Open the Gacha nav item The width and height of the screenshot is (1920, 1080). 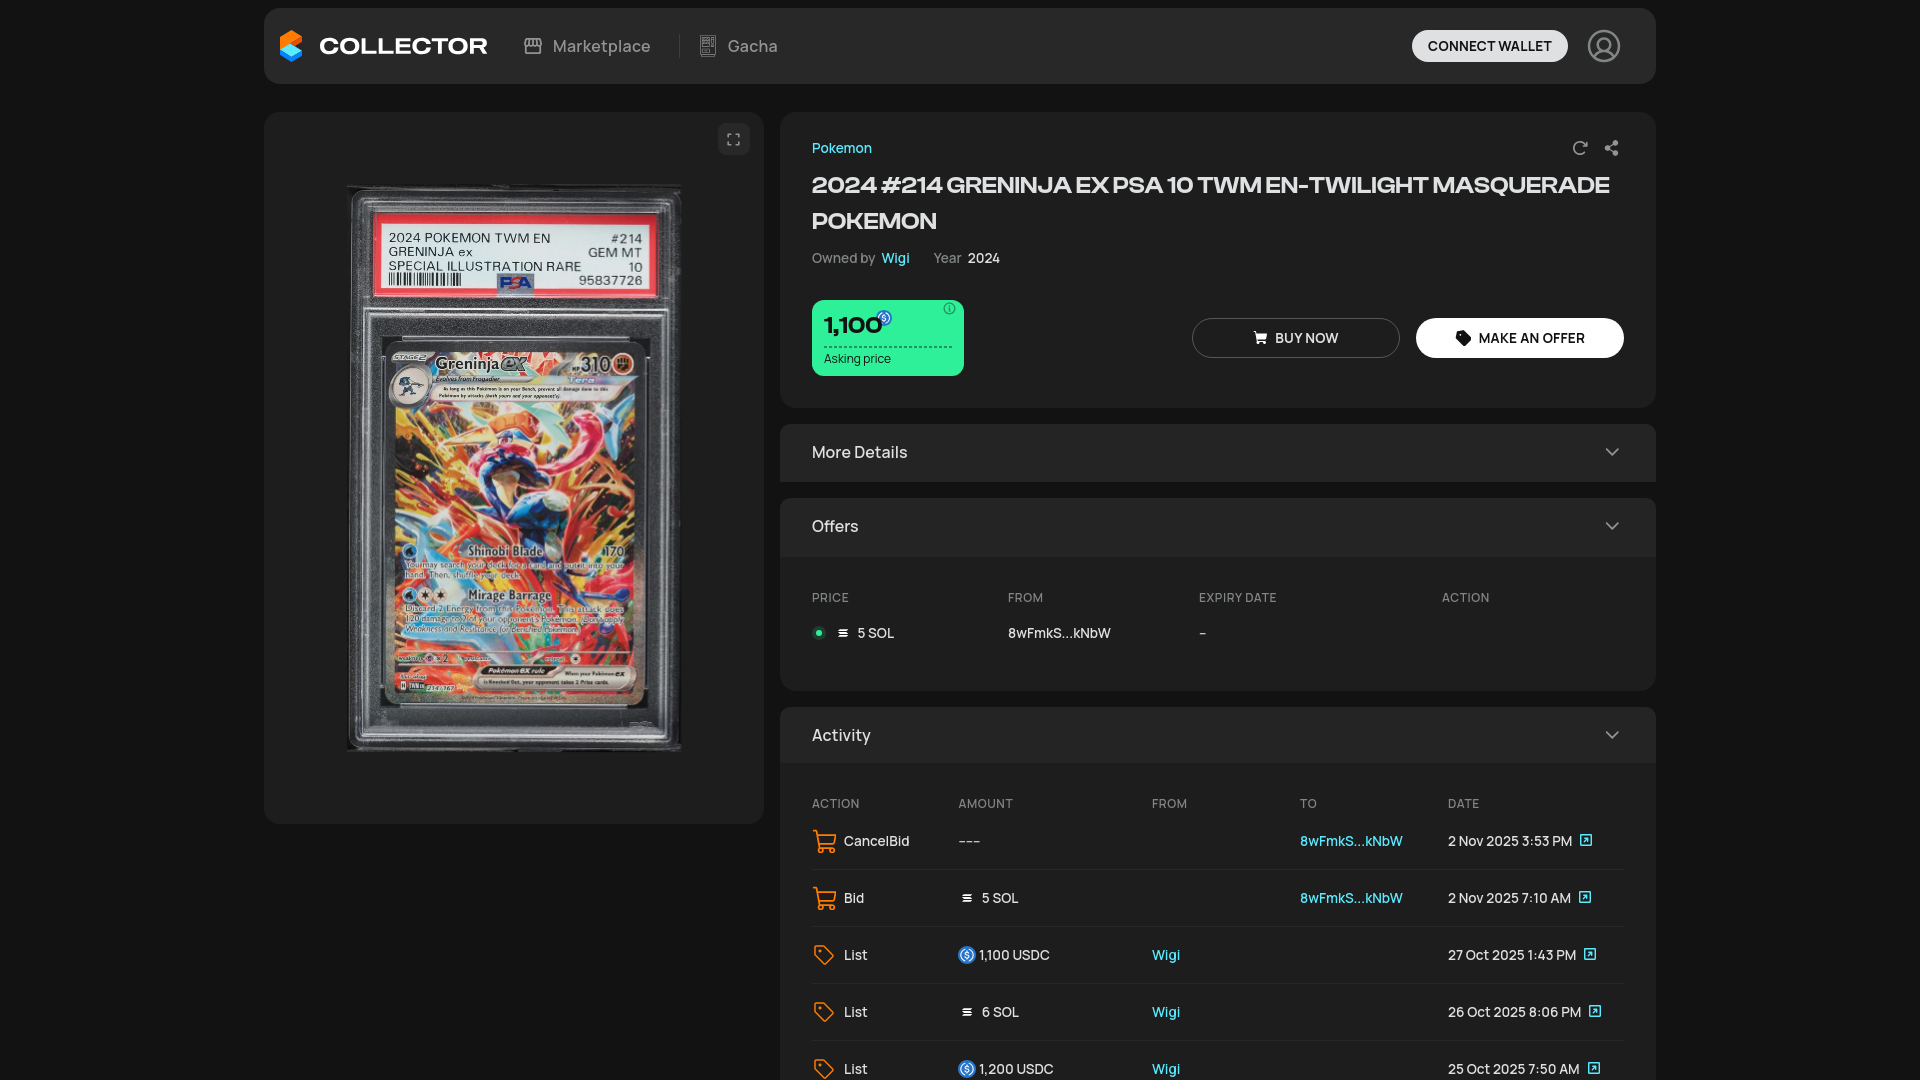pyautogui.click(x=738, y=46)
